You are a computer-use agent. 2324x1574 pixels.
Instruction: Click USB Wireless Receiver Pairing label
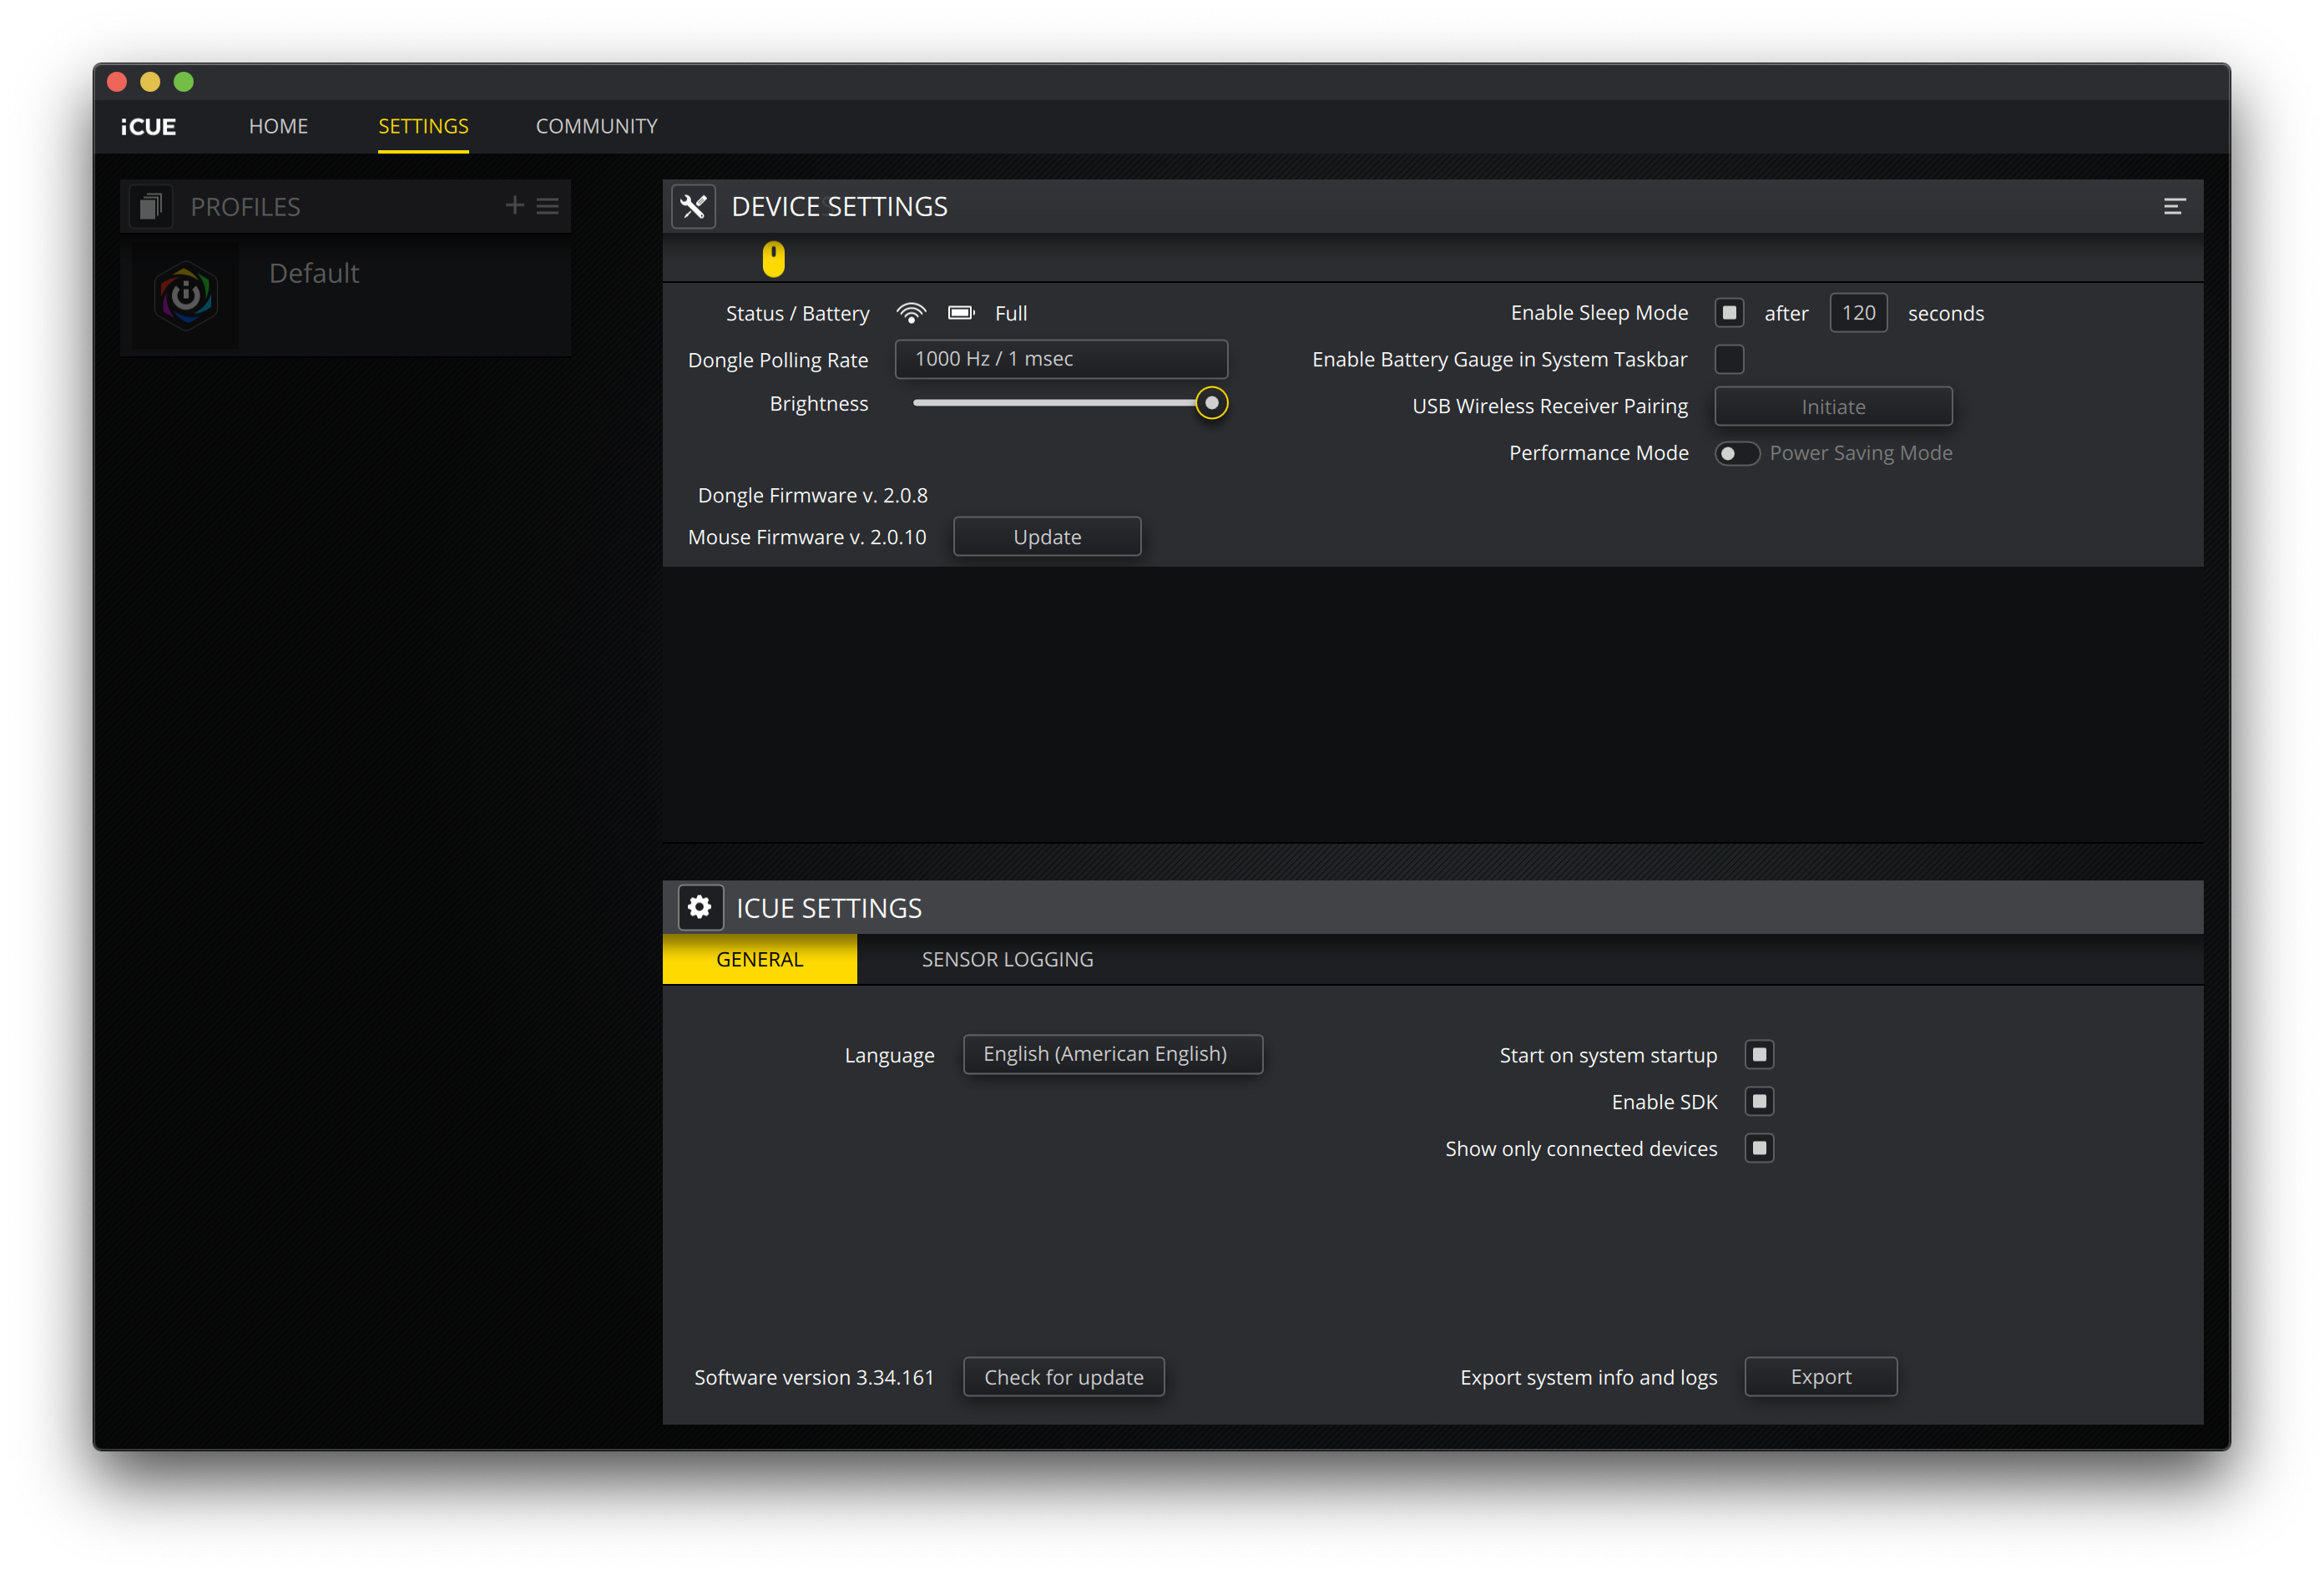(x=1549, y=406)
